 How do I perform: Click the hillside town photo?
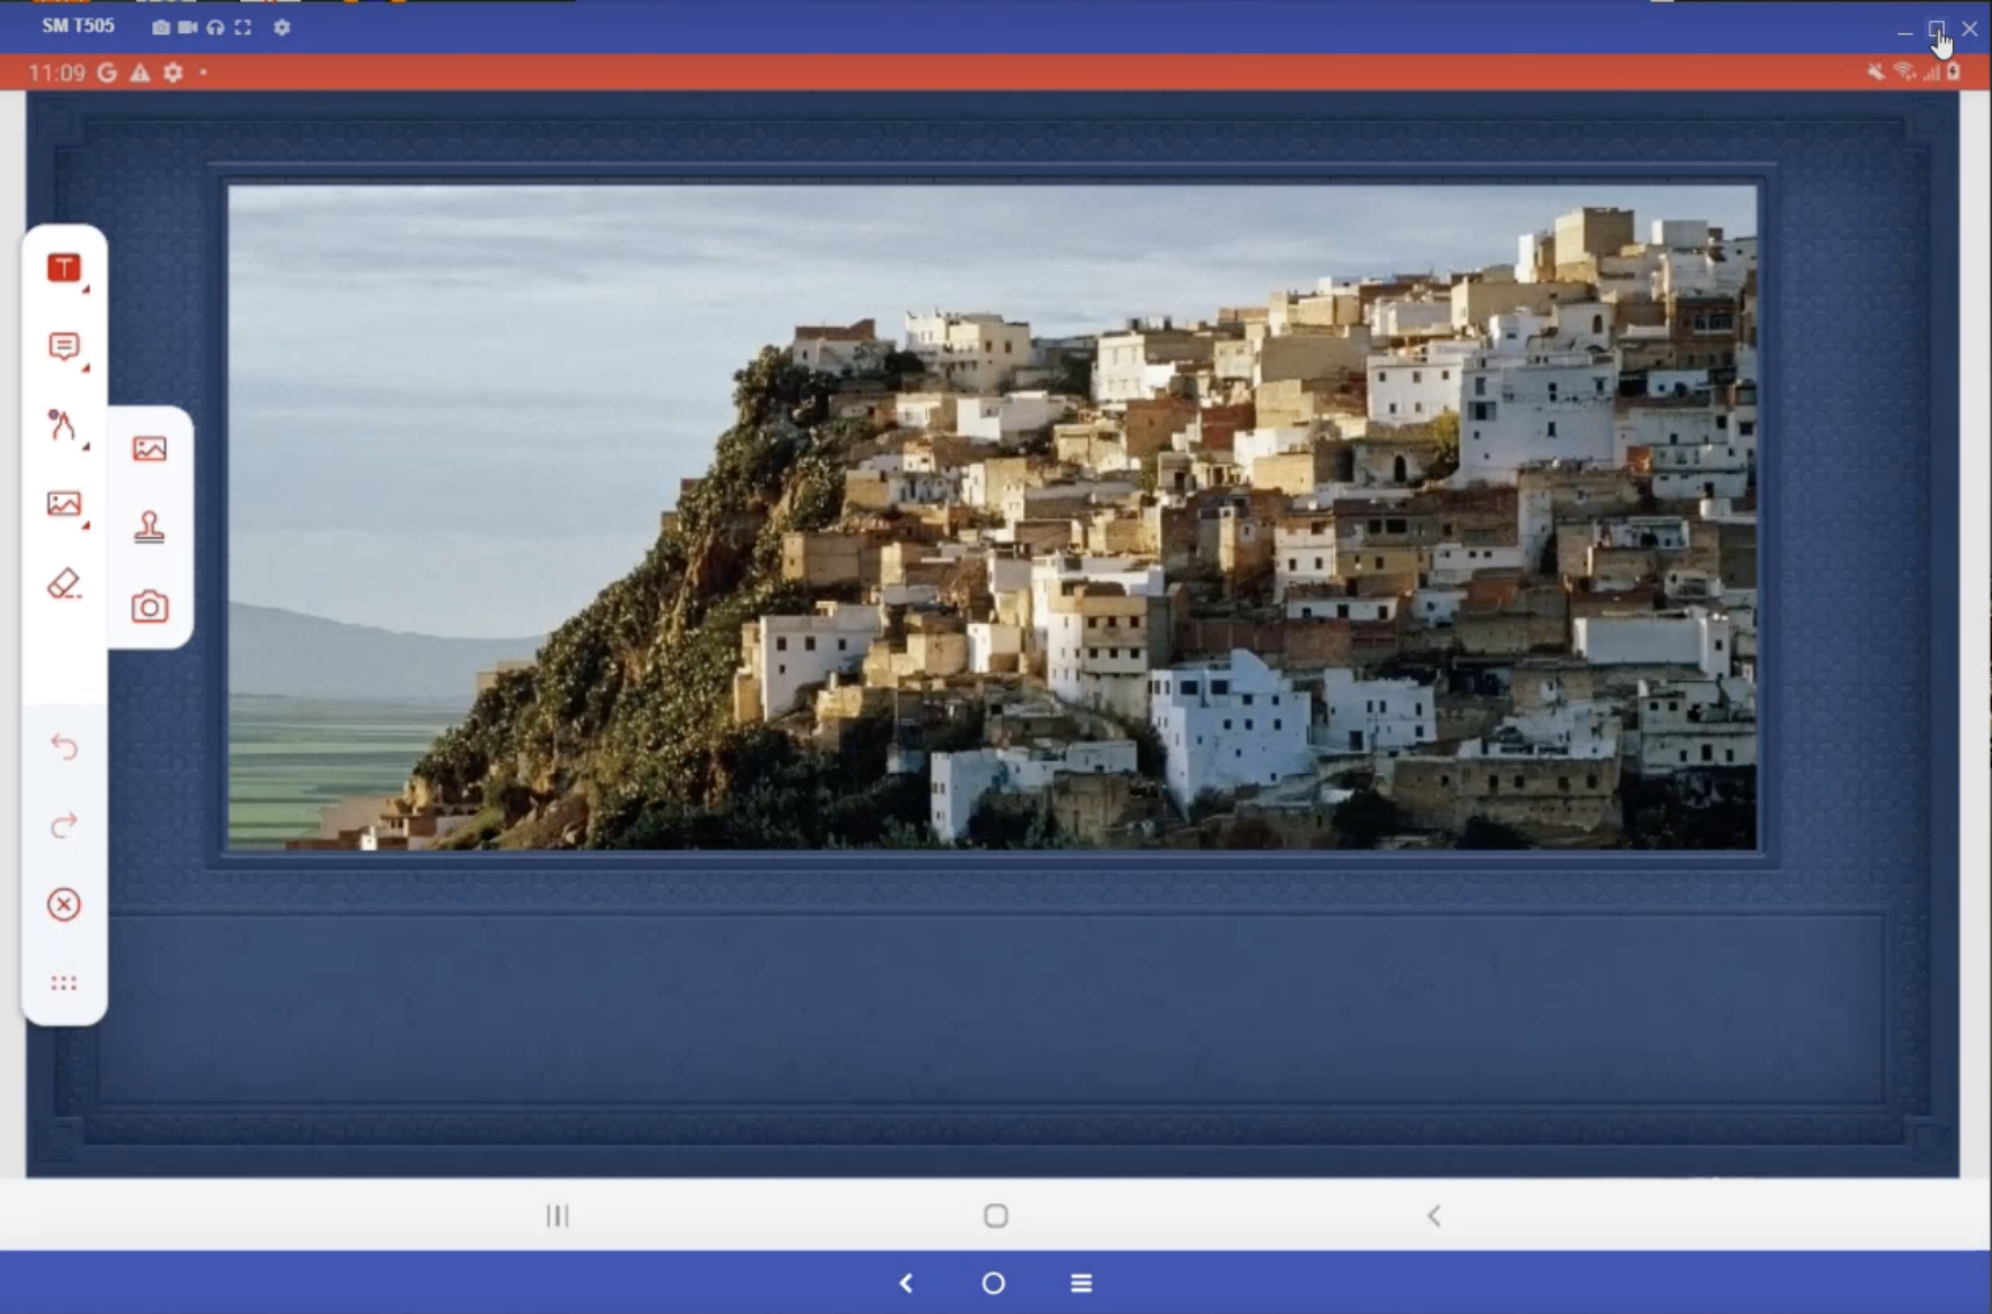point(992,517)
